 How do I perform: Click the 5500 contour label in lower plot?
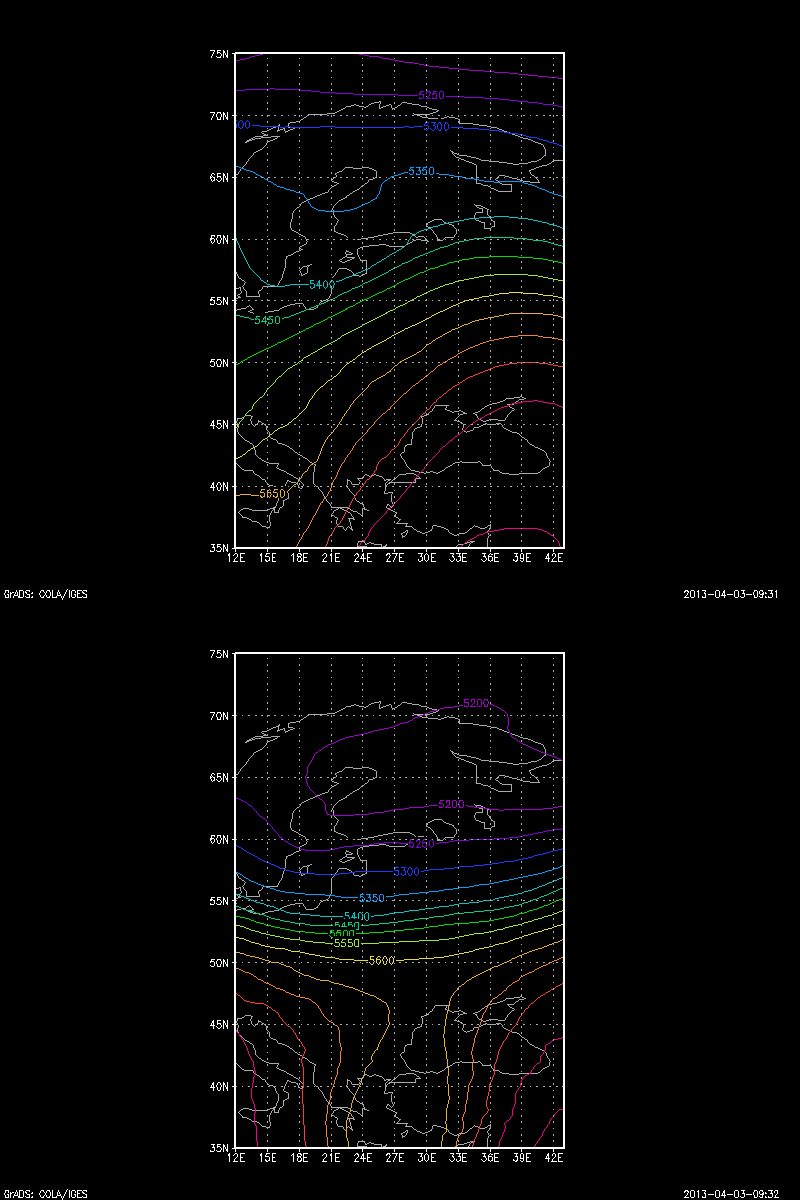(342, 934)
